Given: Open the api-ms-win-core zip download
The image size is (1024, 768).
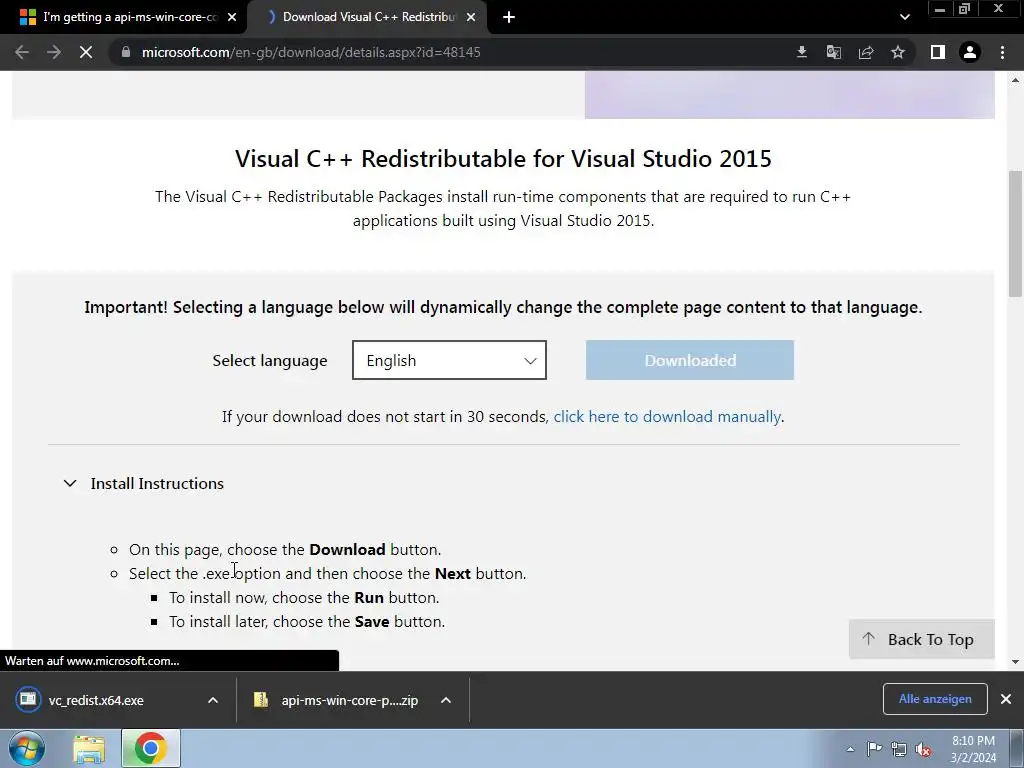Looking at the screenshot, I should coord(349,700).
